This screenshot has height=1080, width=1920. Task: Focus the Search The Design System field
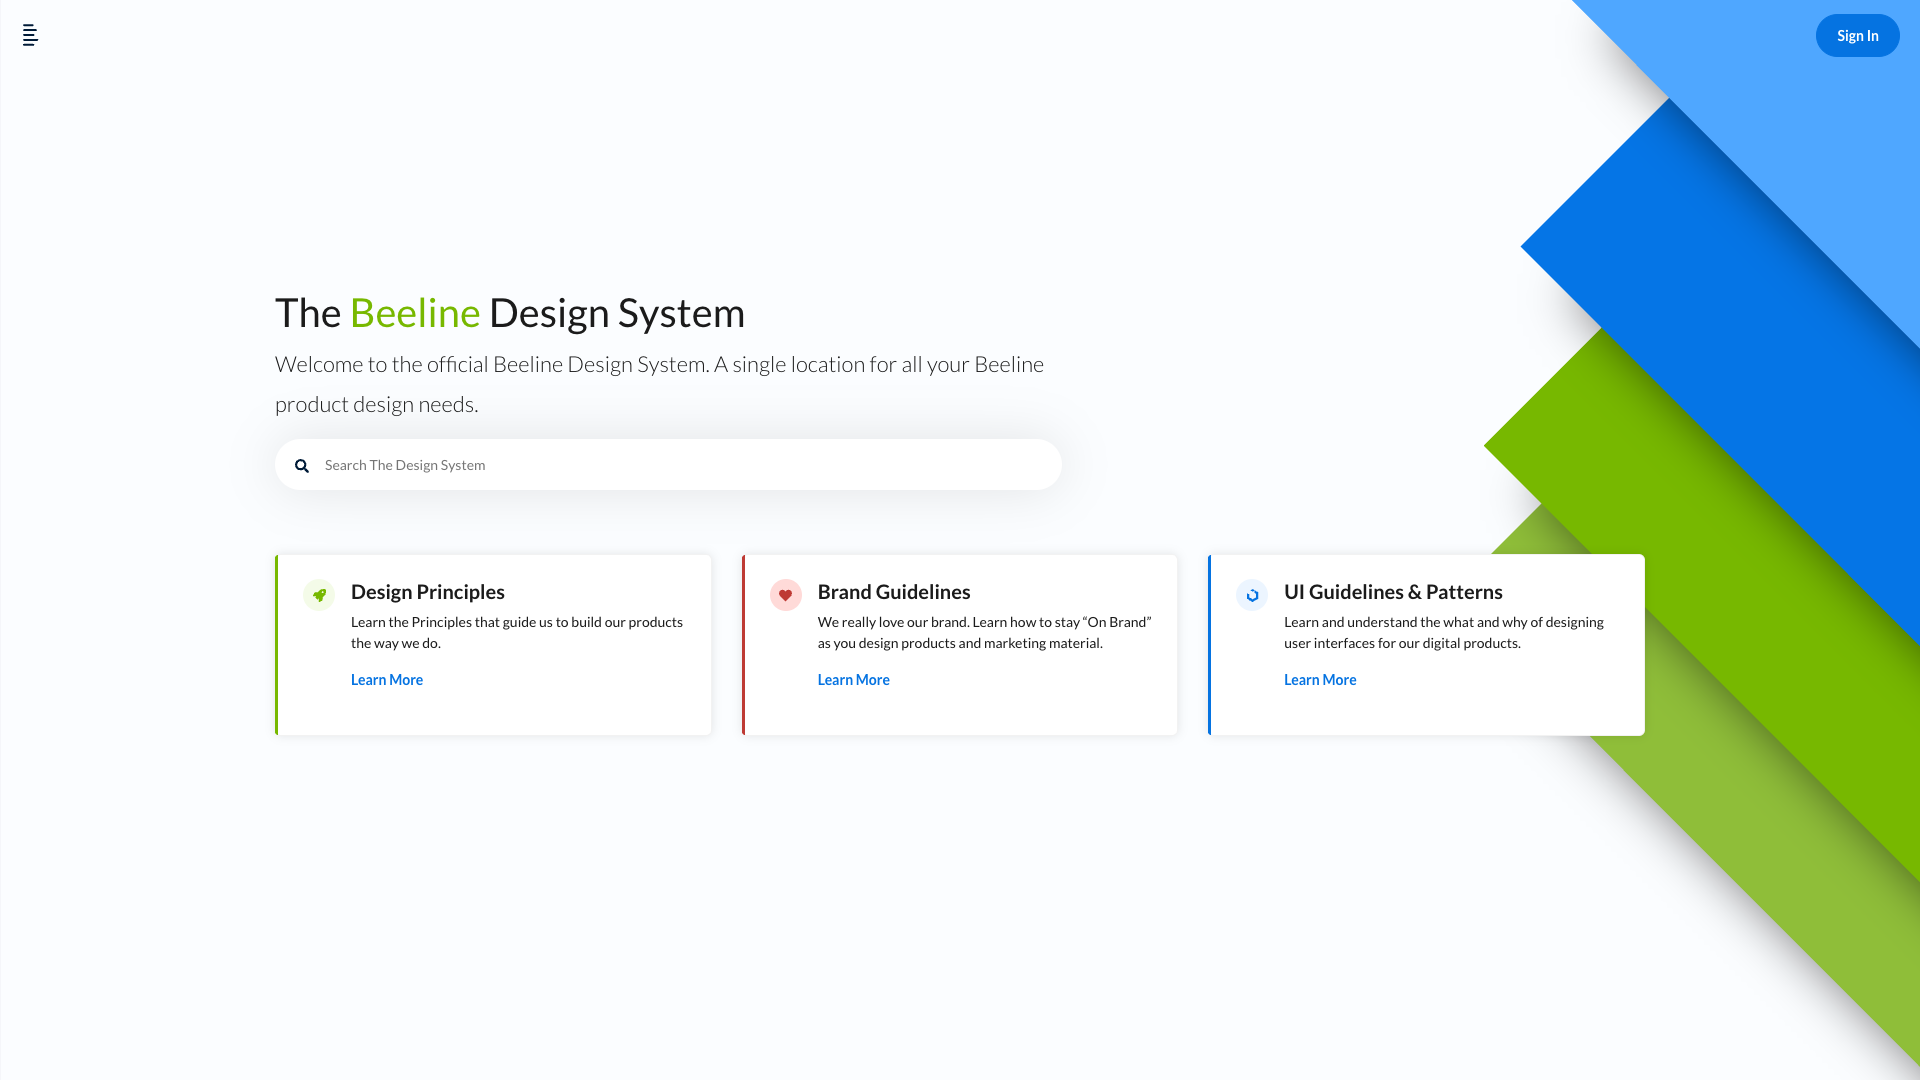(x=680, y=465)
